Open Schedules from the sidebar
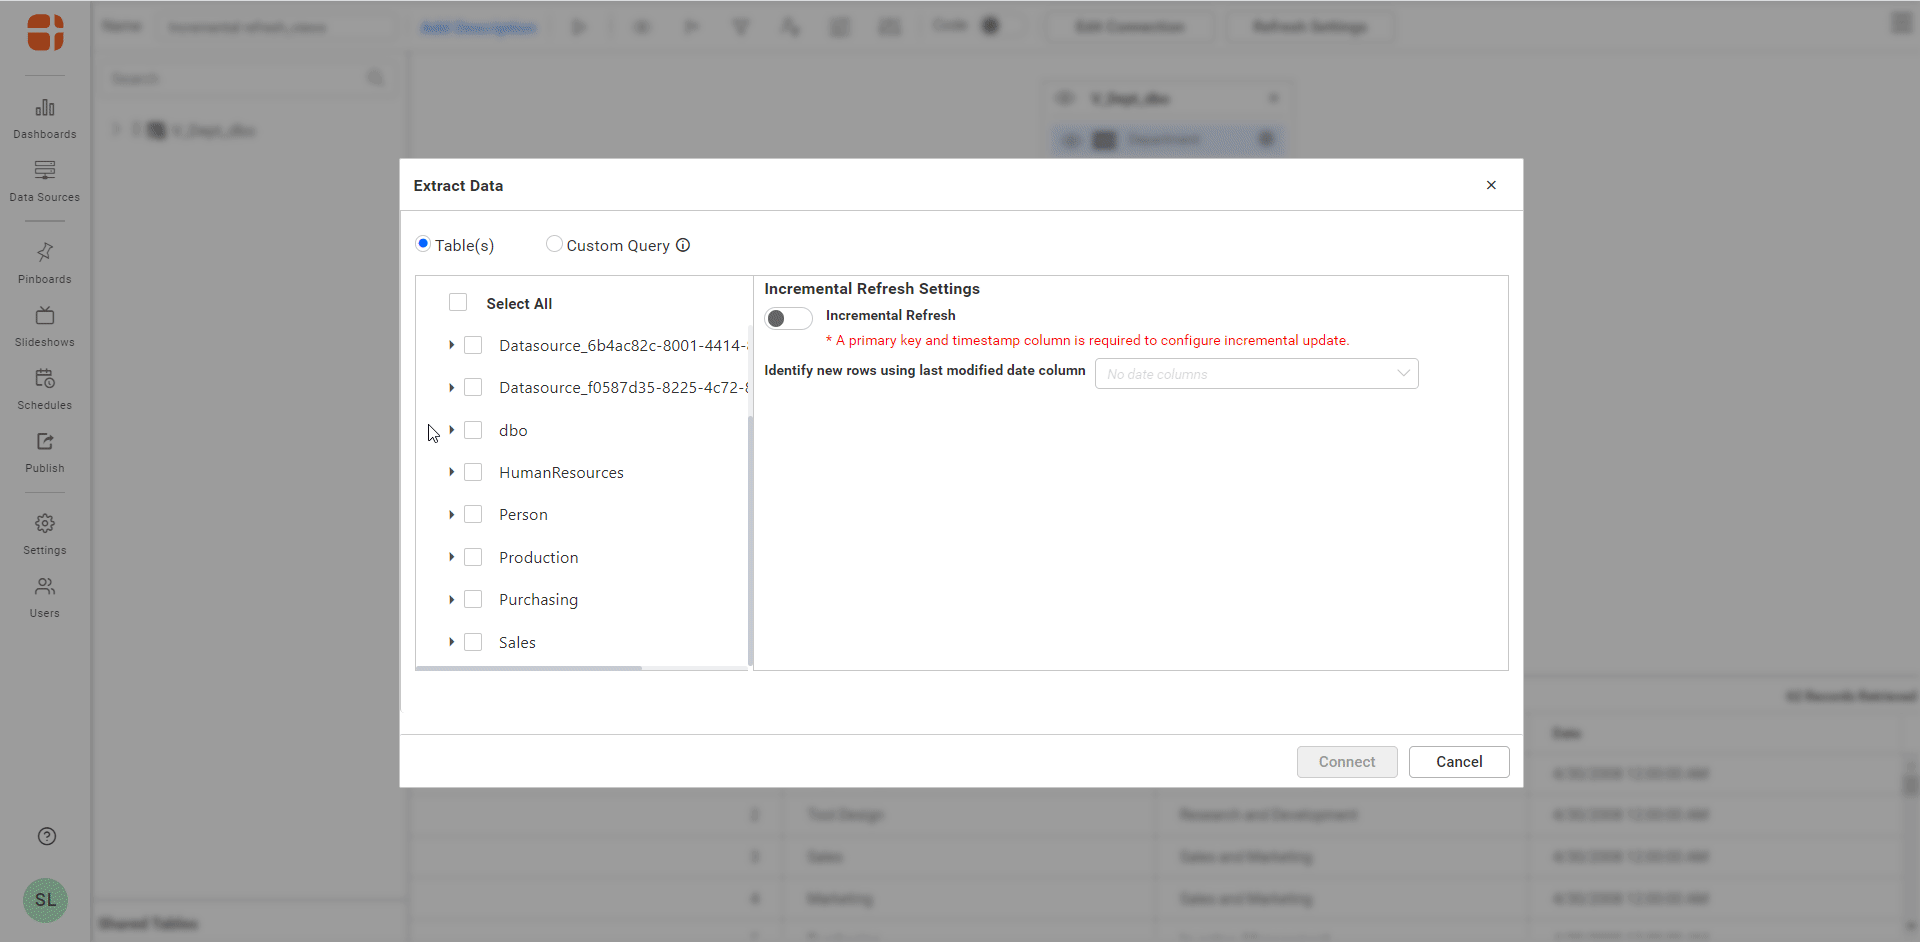Image resolution: width=1920 pixels, height=942 pixels. tap(45, 389)
